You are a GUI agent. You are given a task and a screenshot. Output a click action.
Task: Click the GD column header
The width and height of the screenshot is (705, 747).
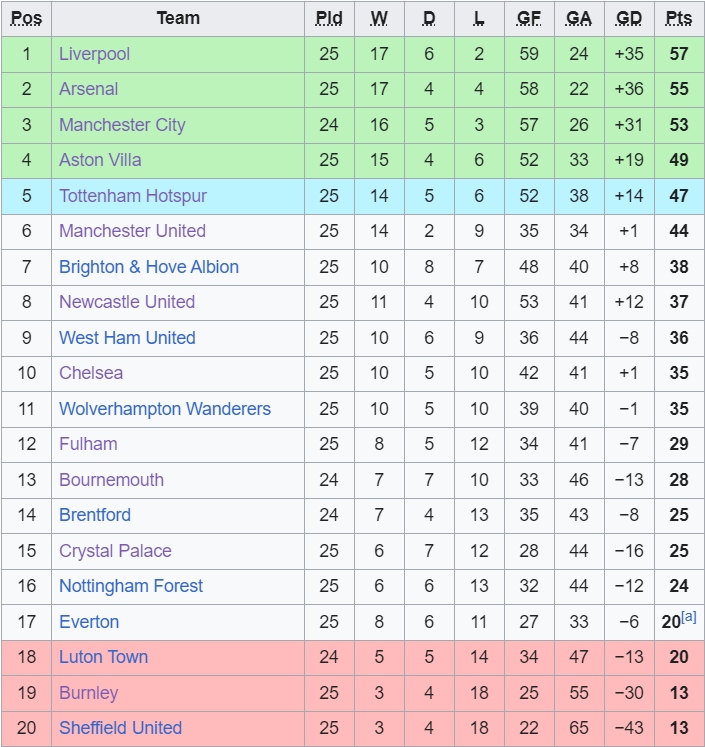[629, 18]
